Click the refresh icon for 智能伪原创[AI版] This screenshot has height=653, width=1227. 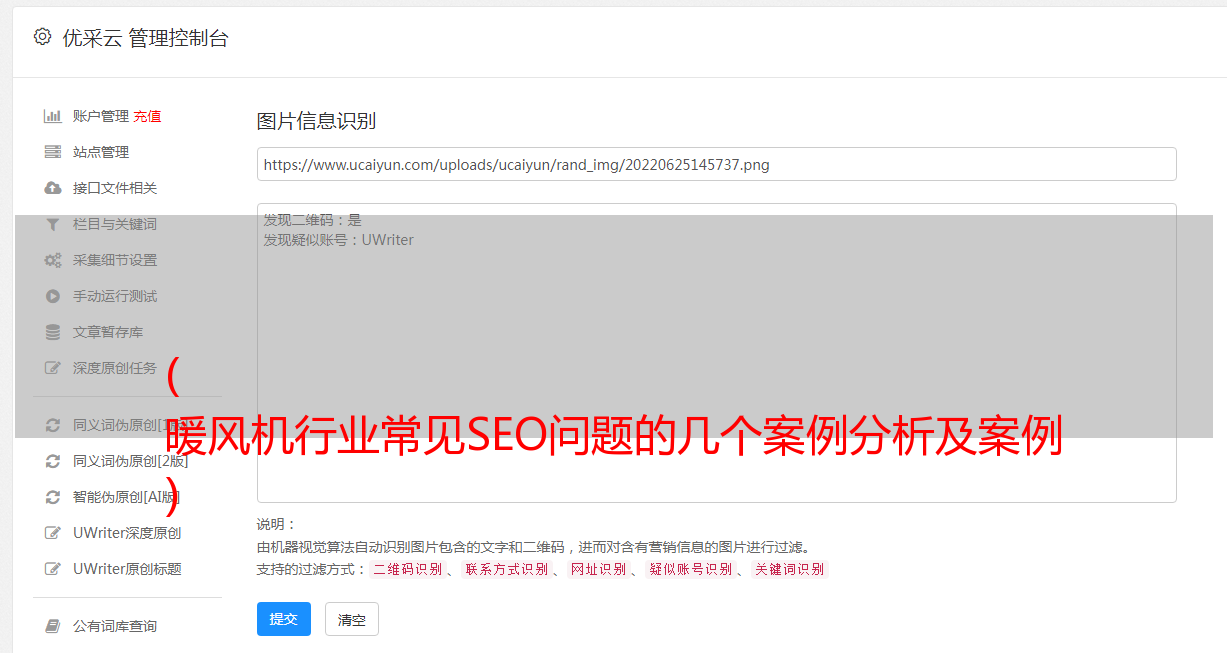coord(53,497)
